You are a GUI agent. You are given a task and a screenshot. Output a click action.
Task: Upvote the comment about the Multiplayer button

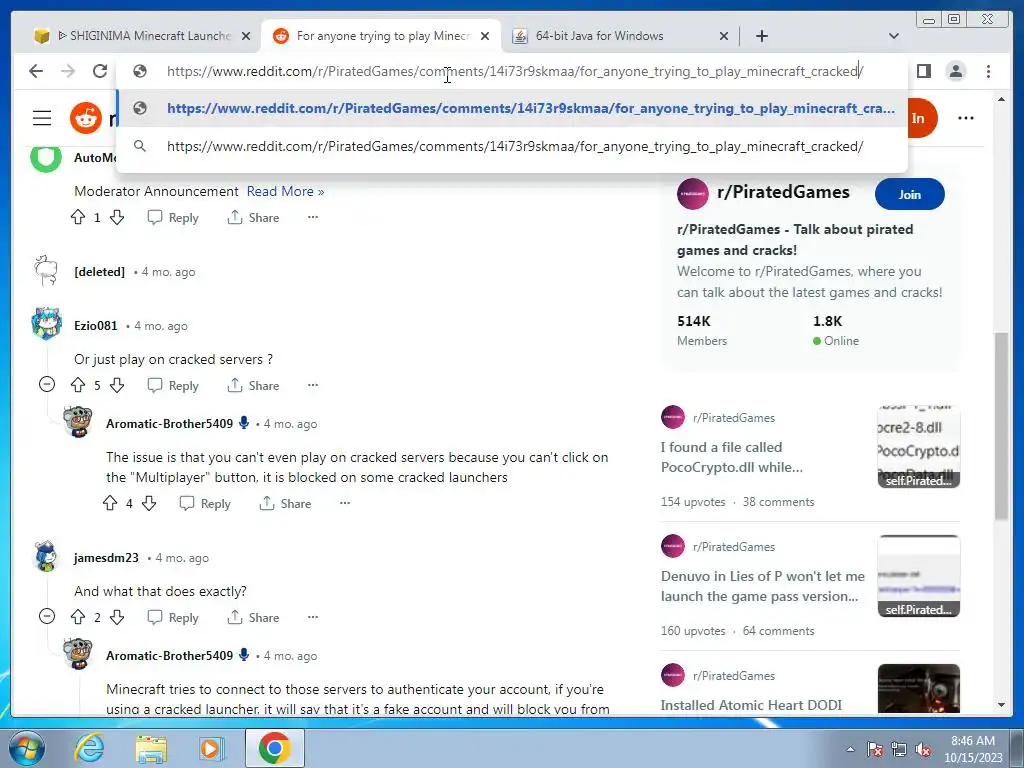click(110, 503)
